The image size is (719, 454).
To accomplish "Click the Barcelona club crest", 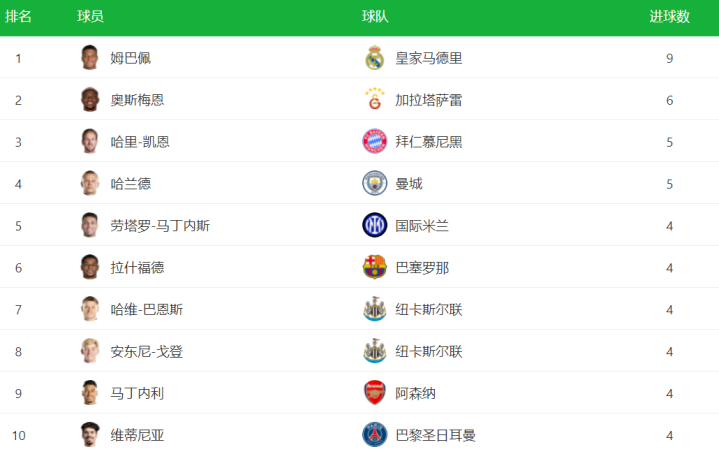I will pyautogui.click(x=374, y=268).
